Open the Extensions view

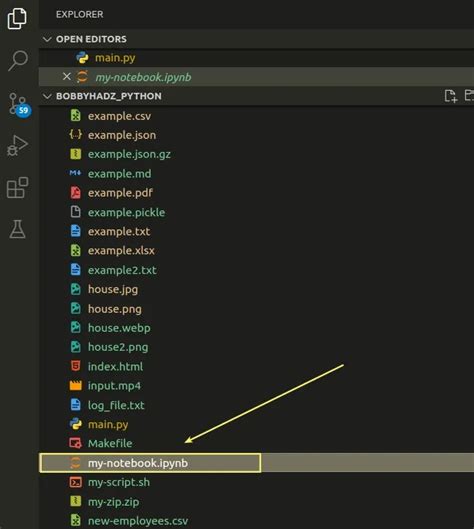point(17,188)
